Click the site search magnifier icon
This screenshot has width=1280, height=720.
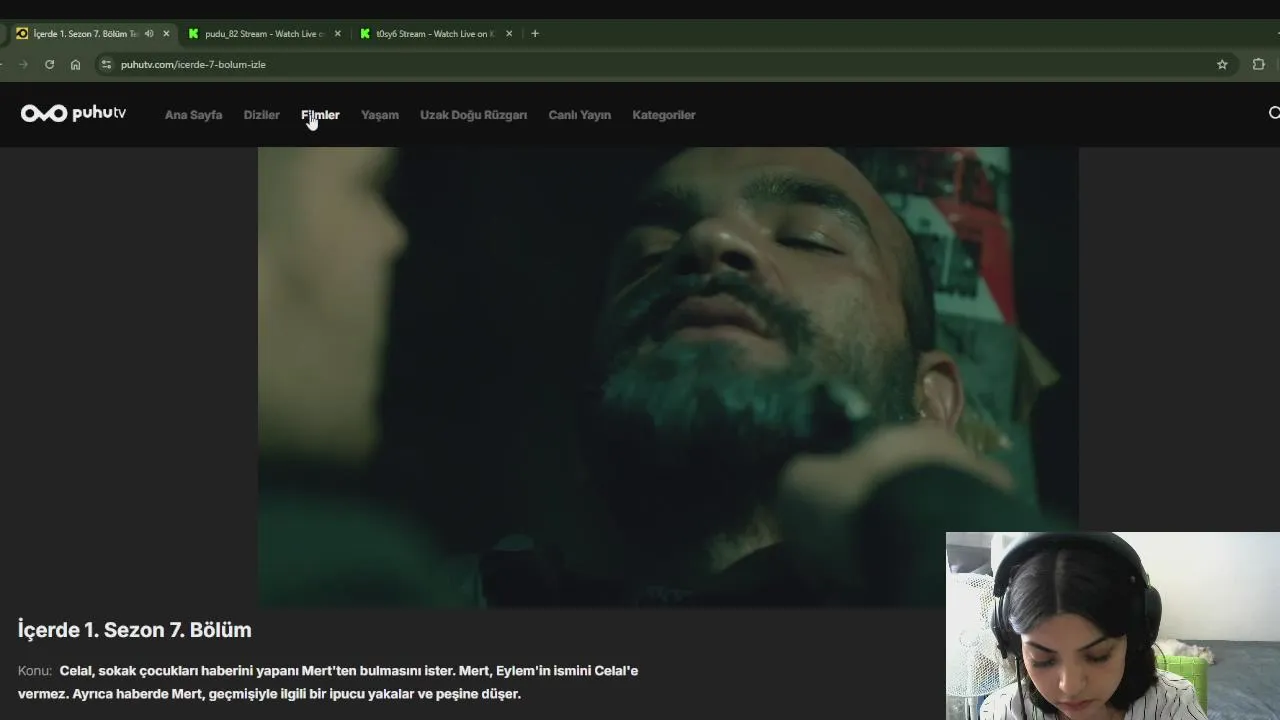1274,113
